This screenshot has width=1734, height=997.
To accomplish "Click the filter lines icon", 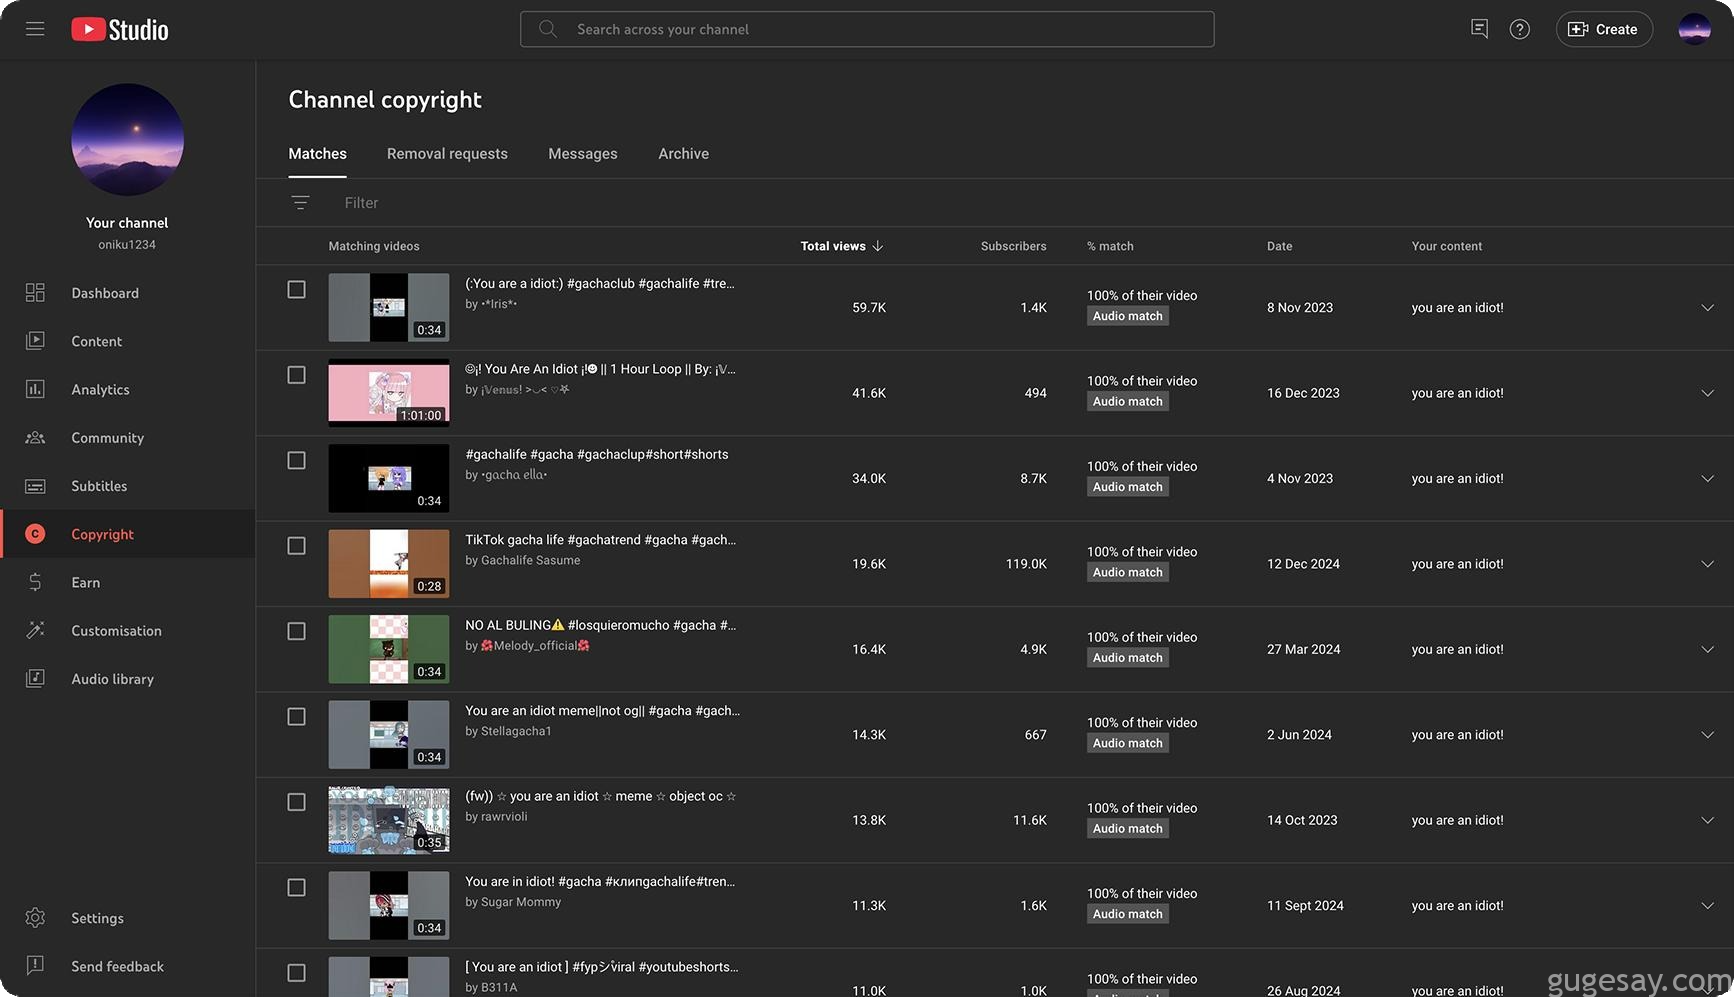I will click(x=300, y=203).
